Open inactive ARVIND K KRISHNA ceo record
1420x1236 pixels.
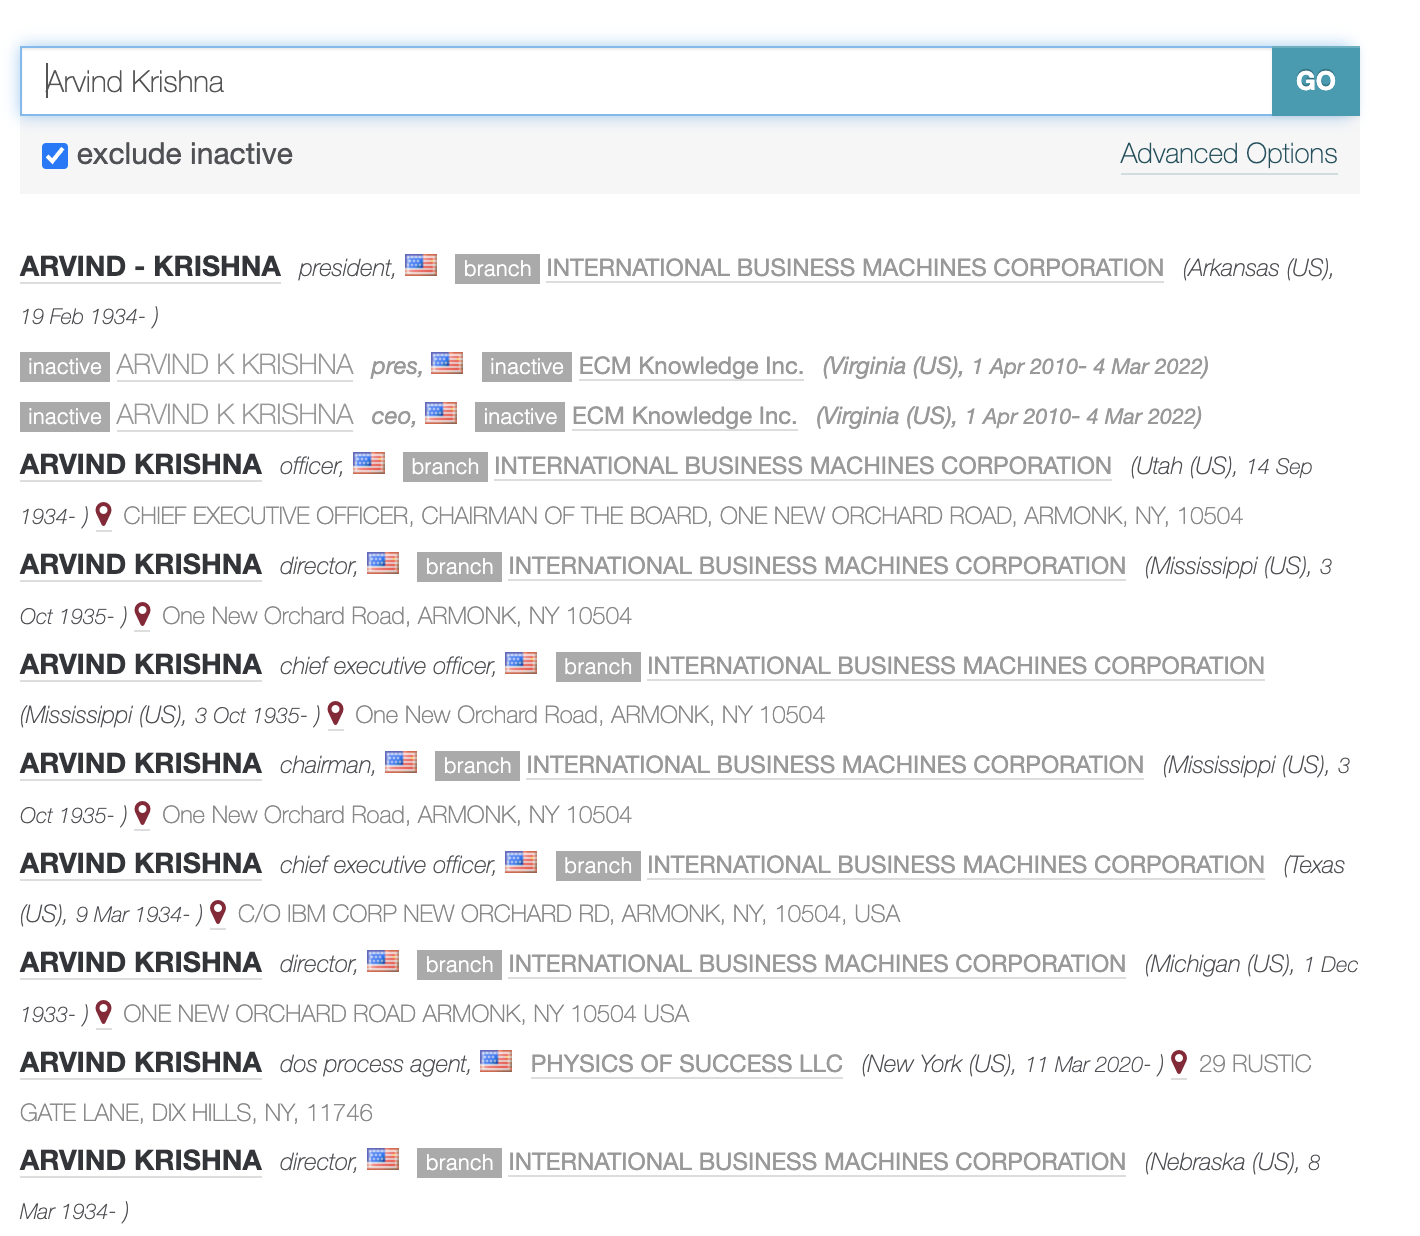point(234,415)
